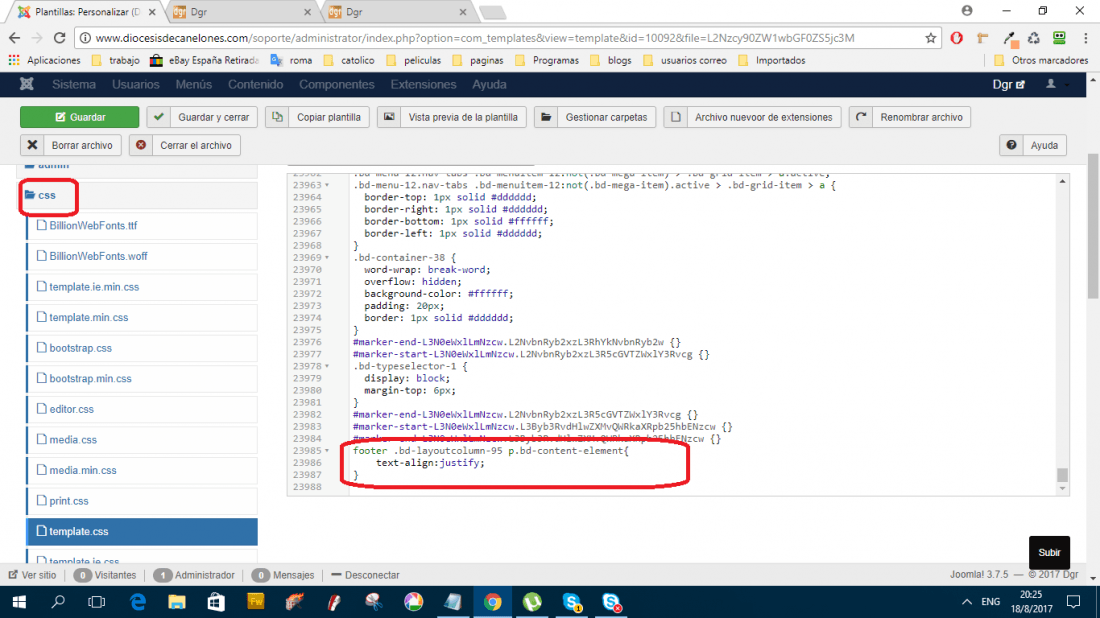Click the Subir back-to-top button

pos(1049,552)
